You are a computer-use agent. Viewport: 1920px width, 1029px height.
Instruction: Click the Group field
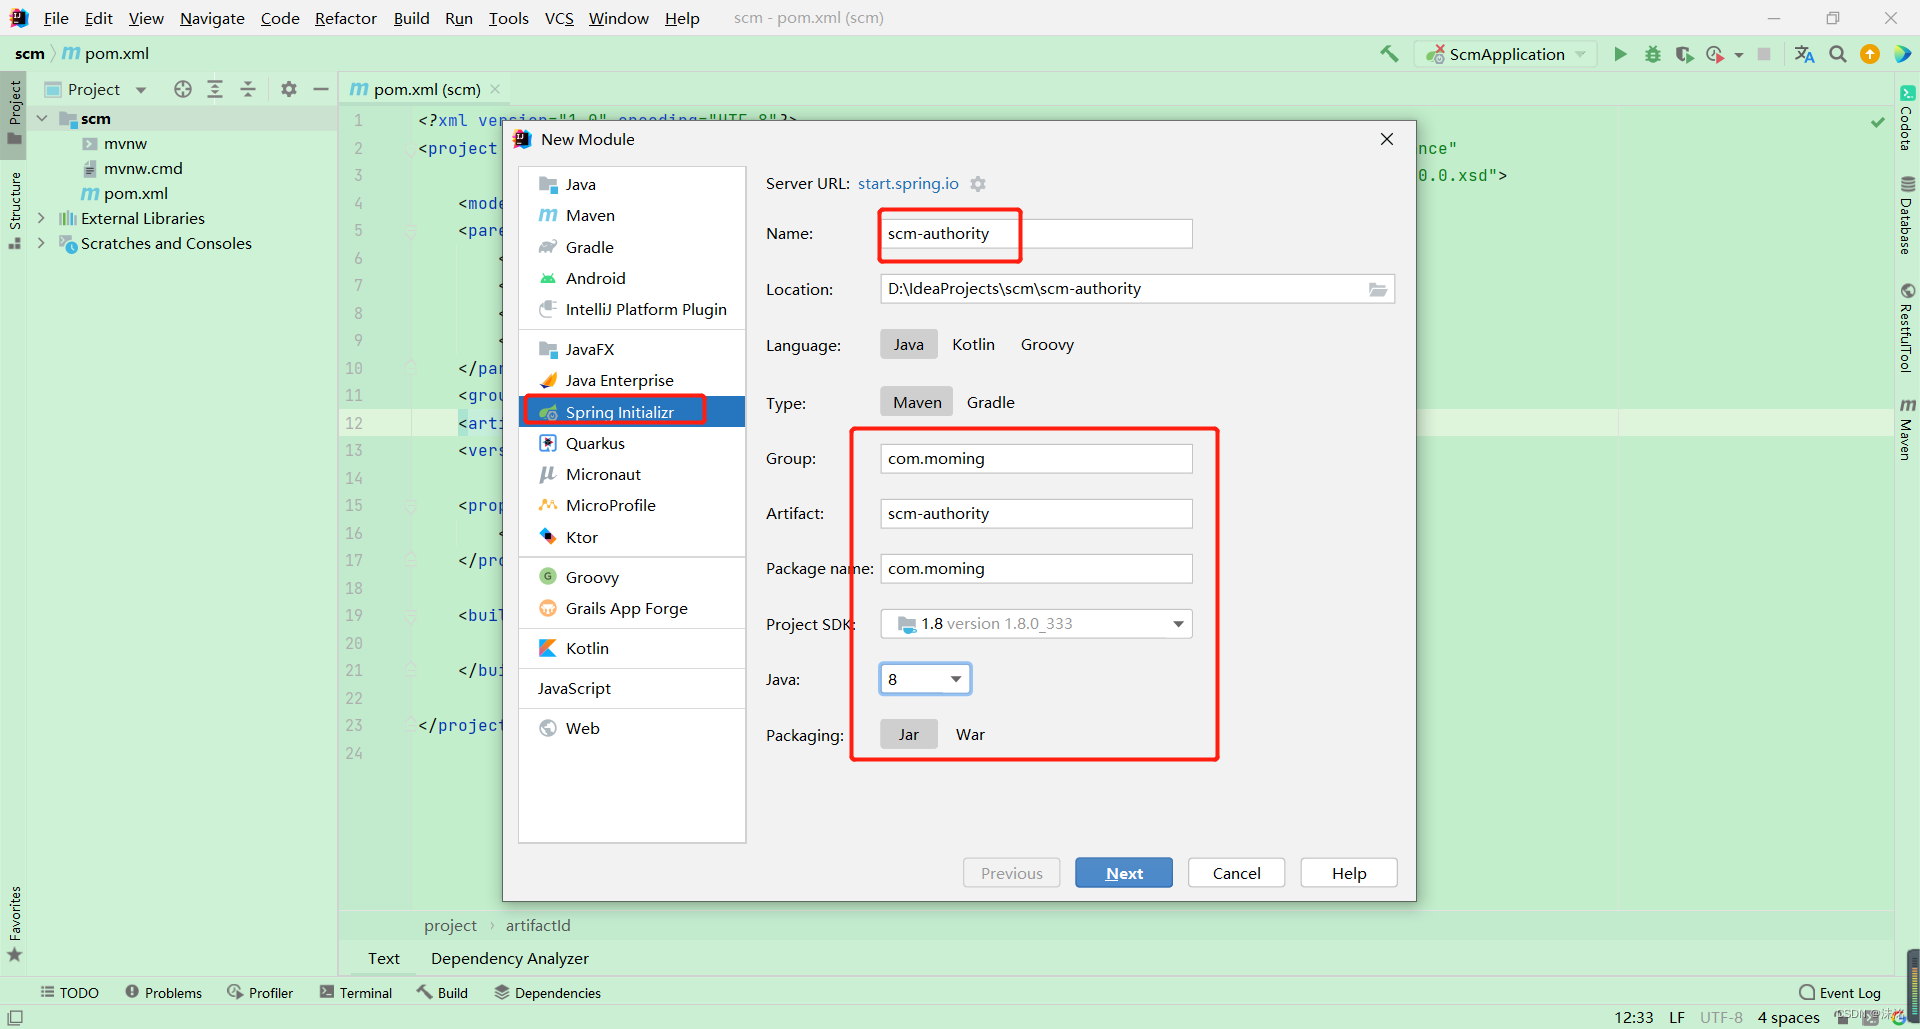1036,459
